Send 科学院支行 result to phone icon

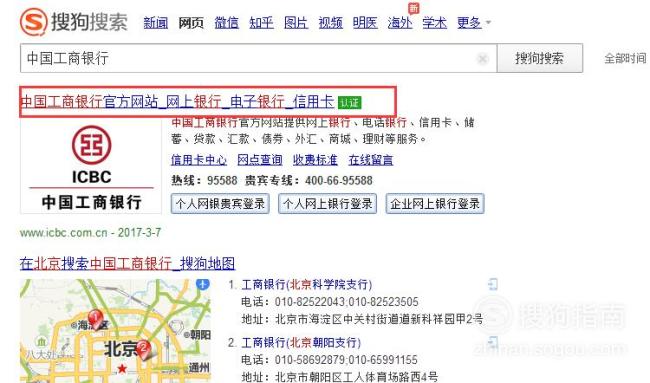pos(492,284)
